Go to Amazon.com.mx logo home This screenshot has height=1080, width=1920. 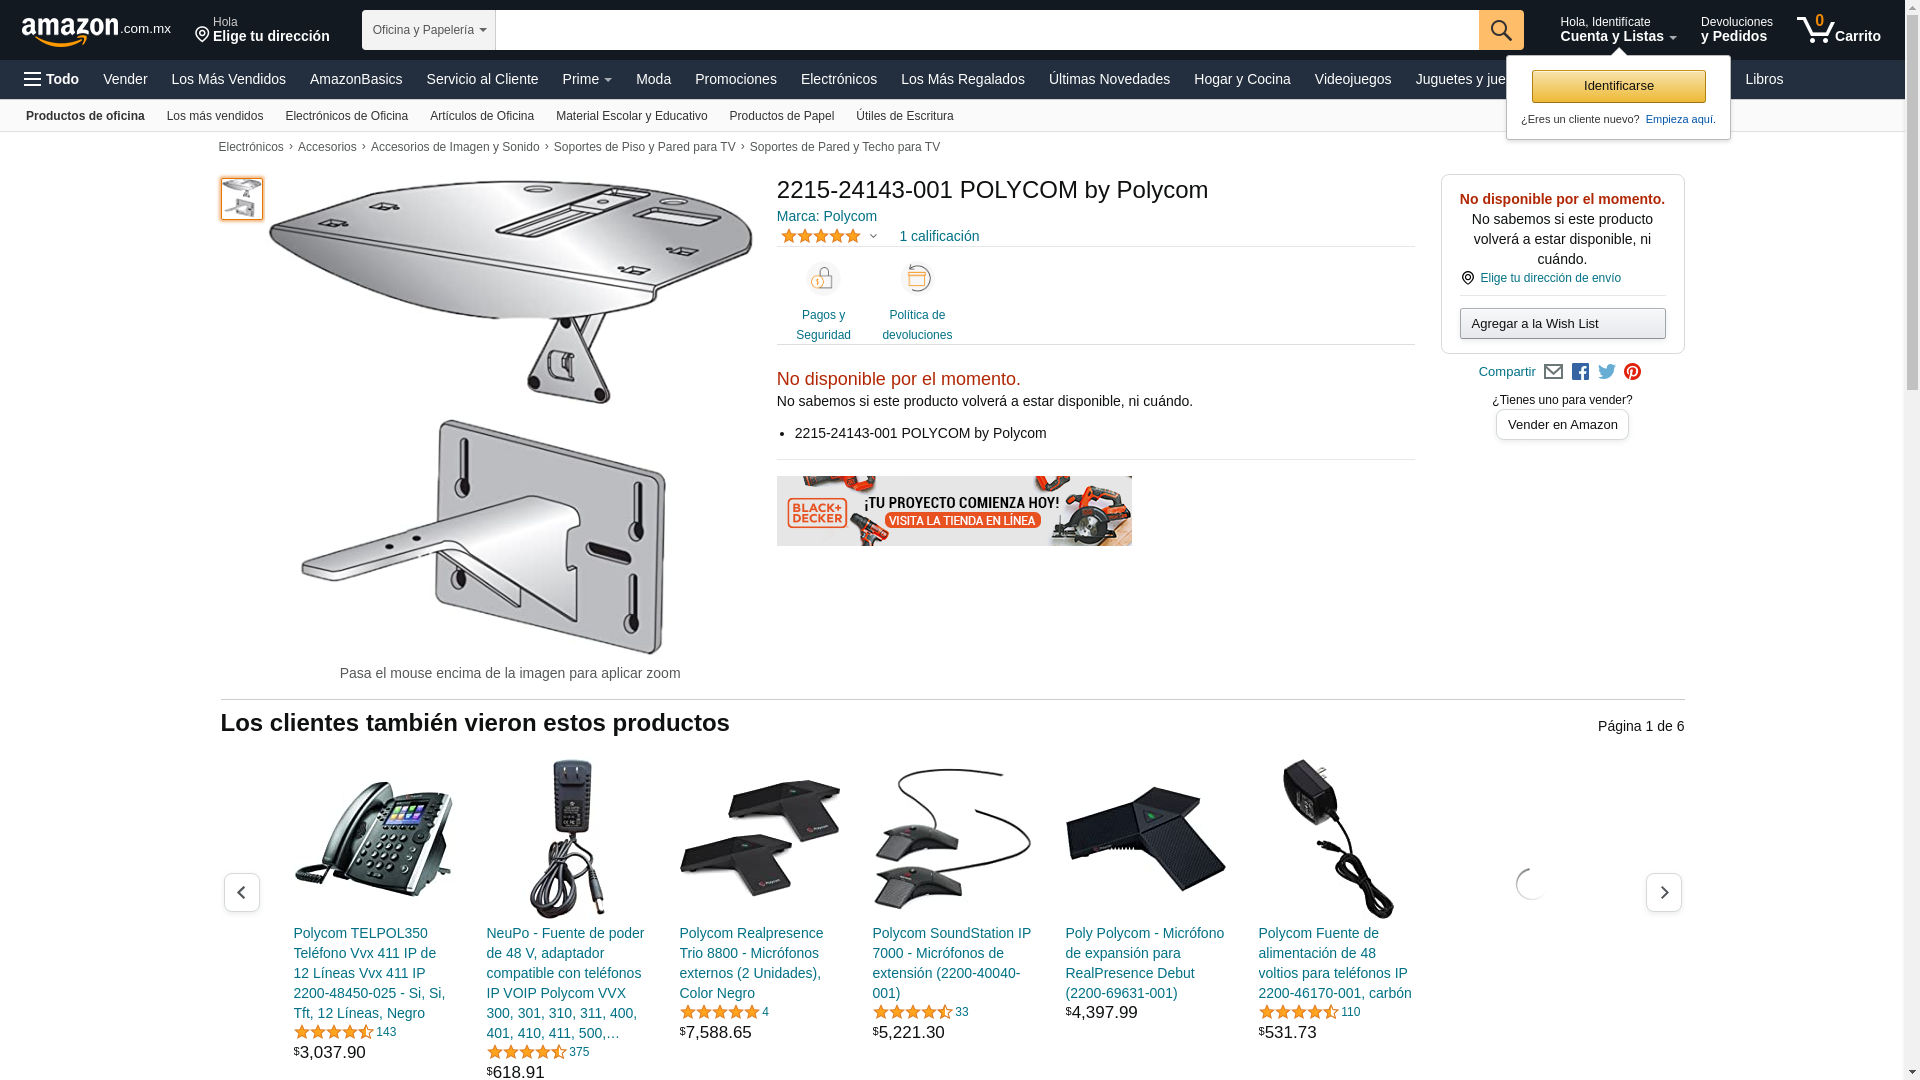pyautogui.click(x=96, y=31)
